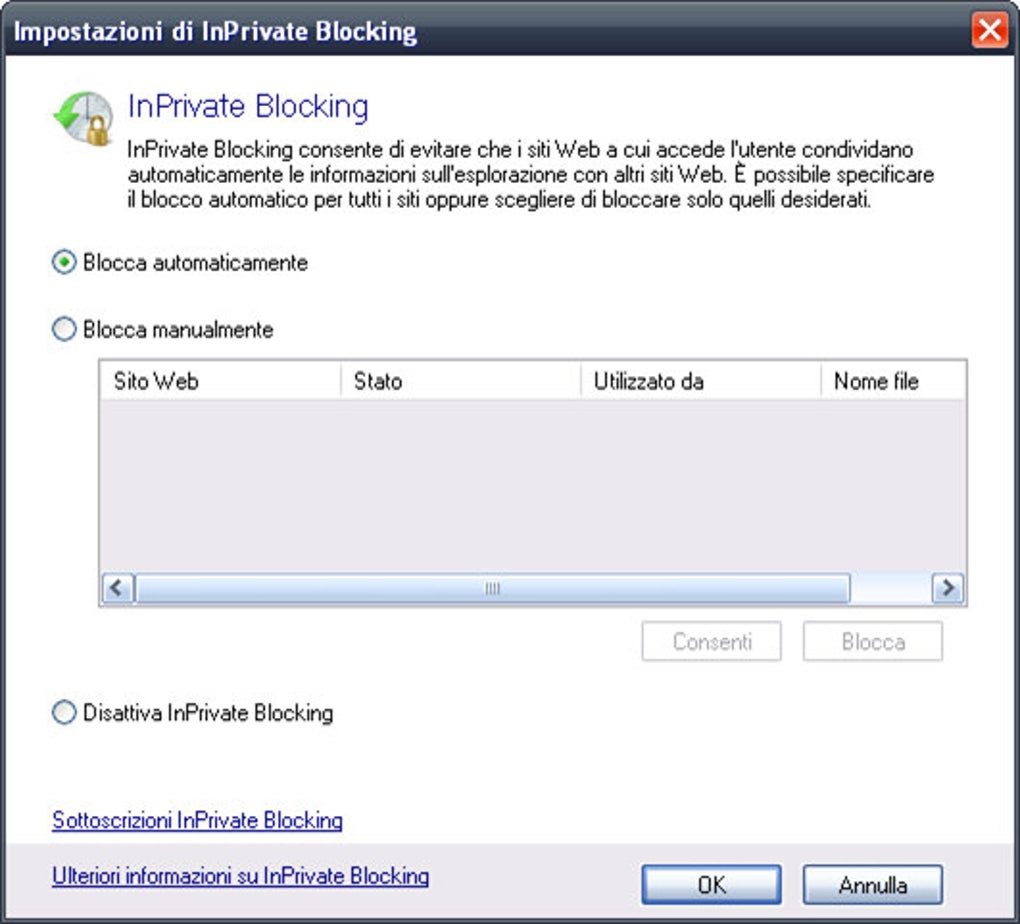The height and width of the screenshot is (924, 1020).
Task: Sort by the Stato column header
Action: (461, 381)
